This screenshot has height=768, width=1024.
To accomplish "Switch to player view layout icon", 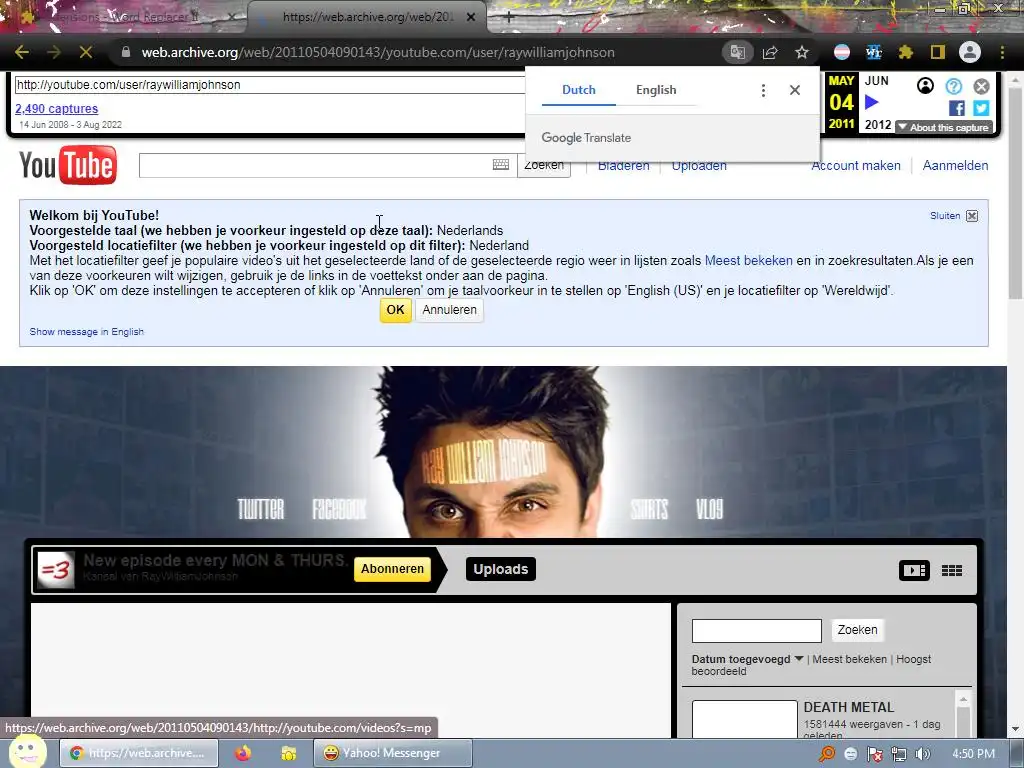I will (x=914, y=570).
